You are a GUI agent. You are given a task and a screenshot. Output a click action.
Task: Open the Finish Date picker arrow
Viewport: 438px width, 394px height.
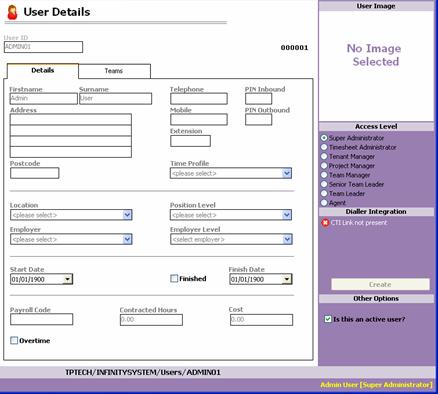tap(287, 279)
